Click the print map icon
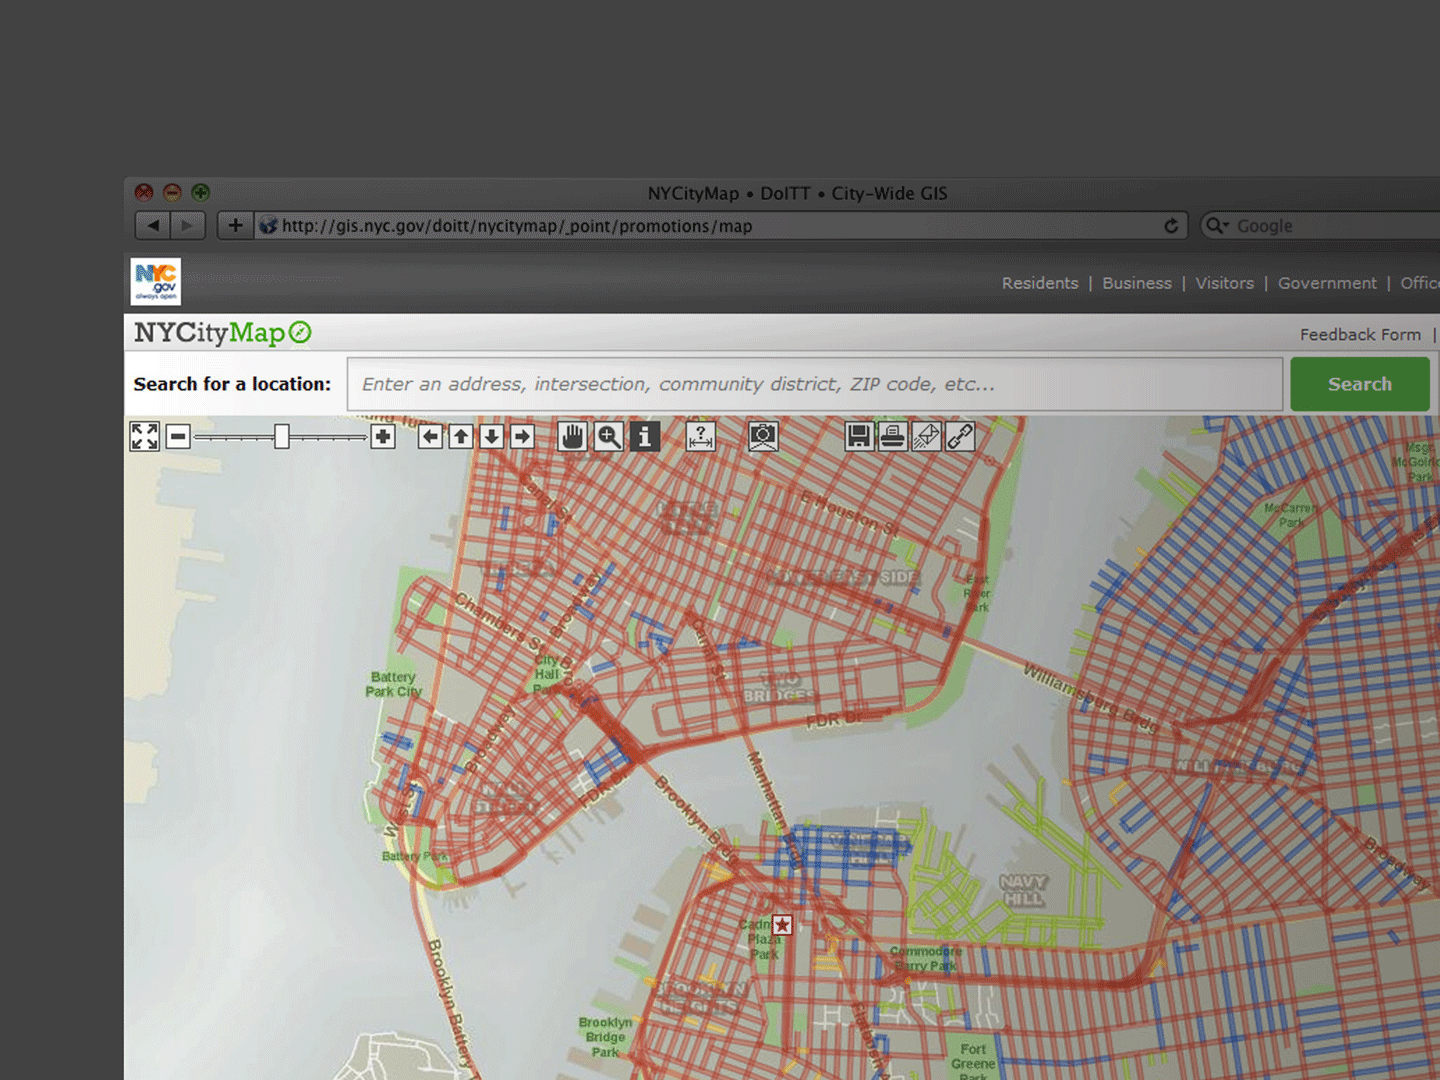This screenshot has height=1080, width=1440. pyautogui.click(x=892, y=436)
